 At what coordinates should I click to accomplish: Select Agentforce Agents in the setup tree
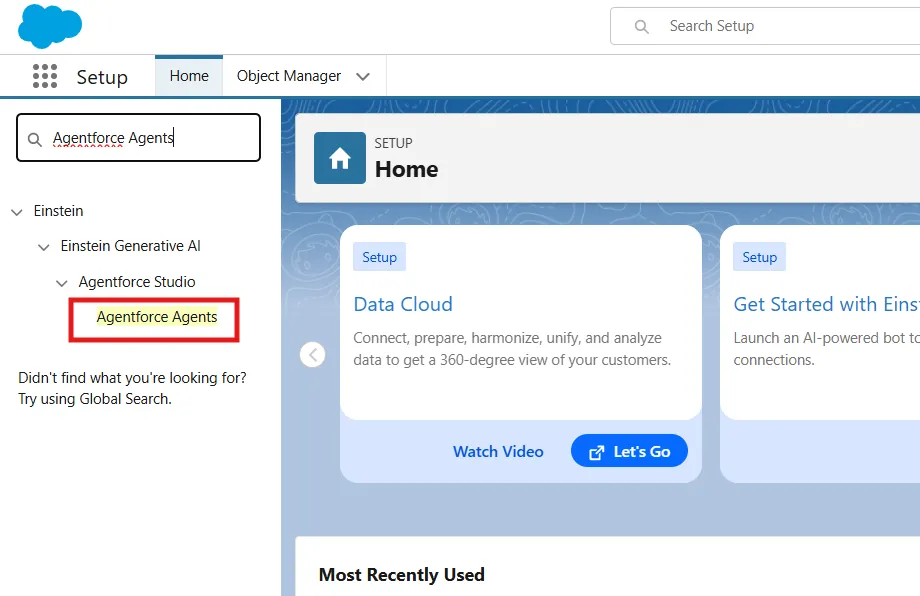157,317
